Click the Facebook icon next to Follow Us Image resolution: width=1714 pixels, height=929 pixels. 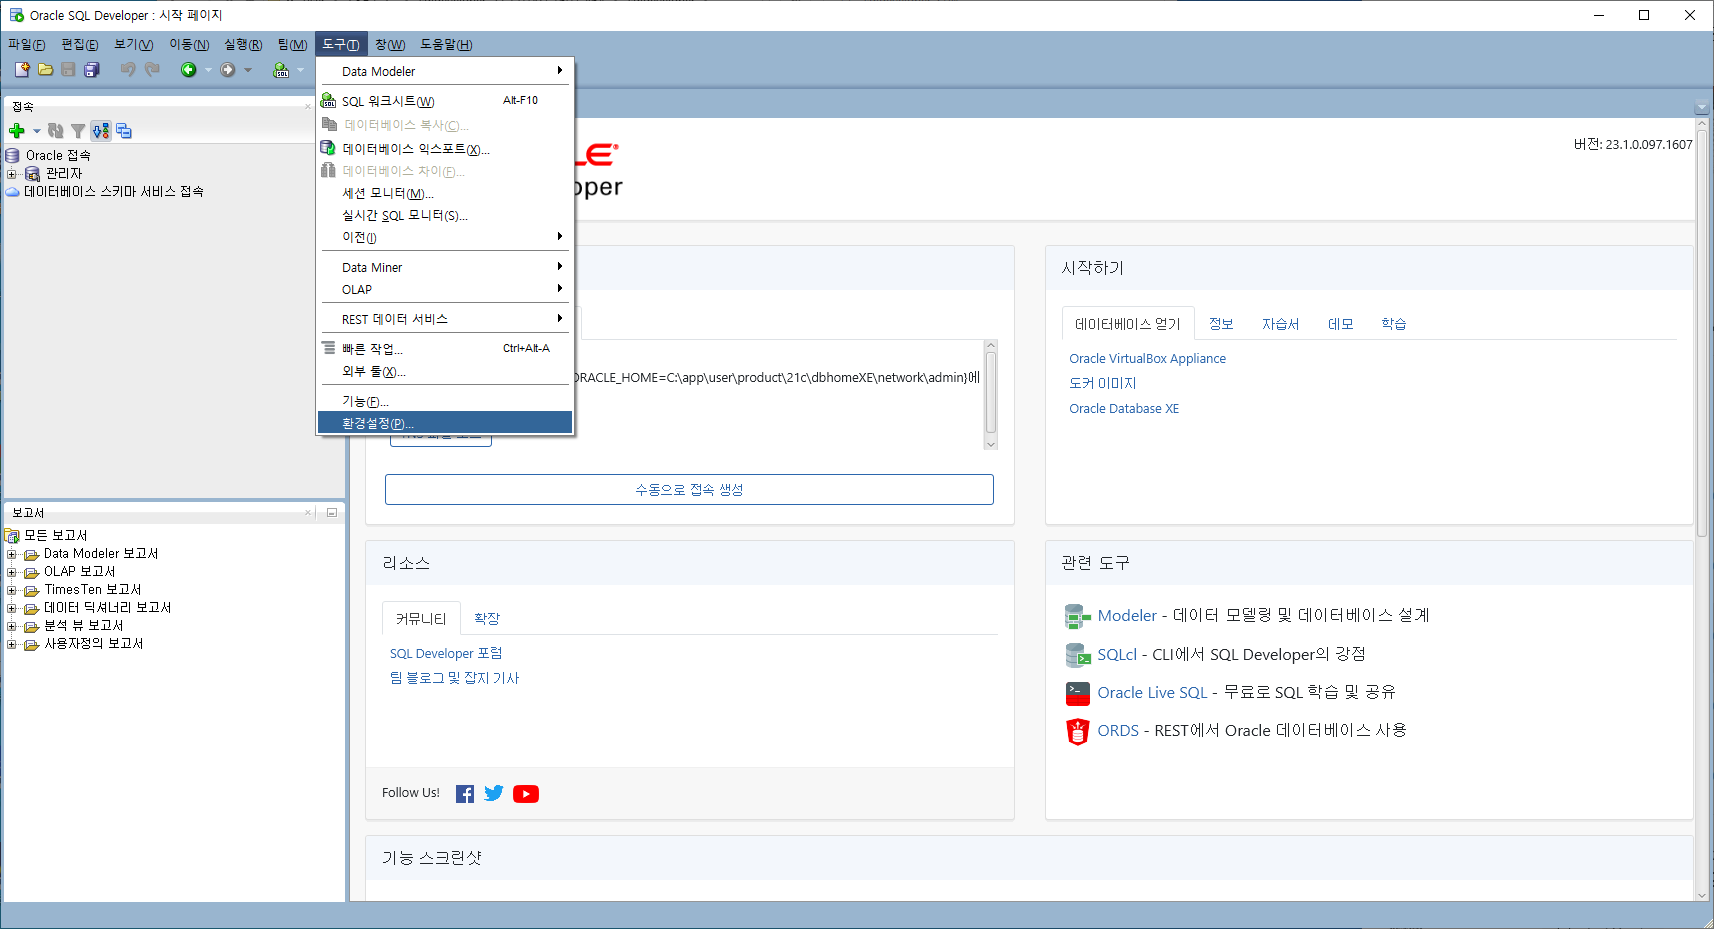point(465,794)
